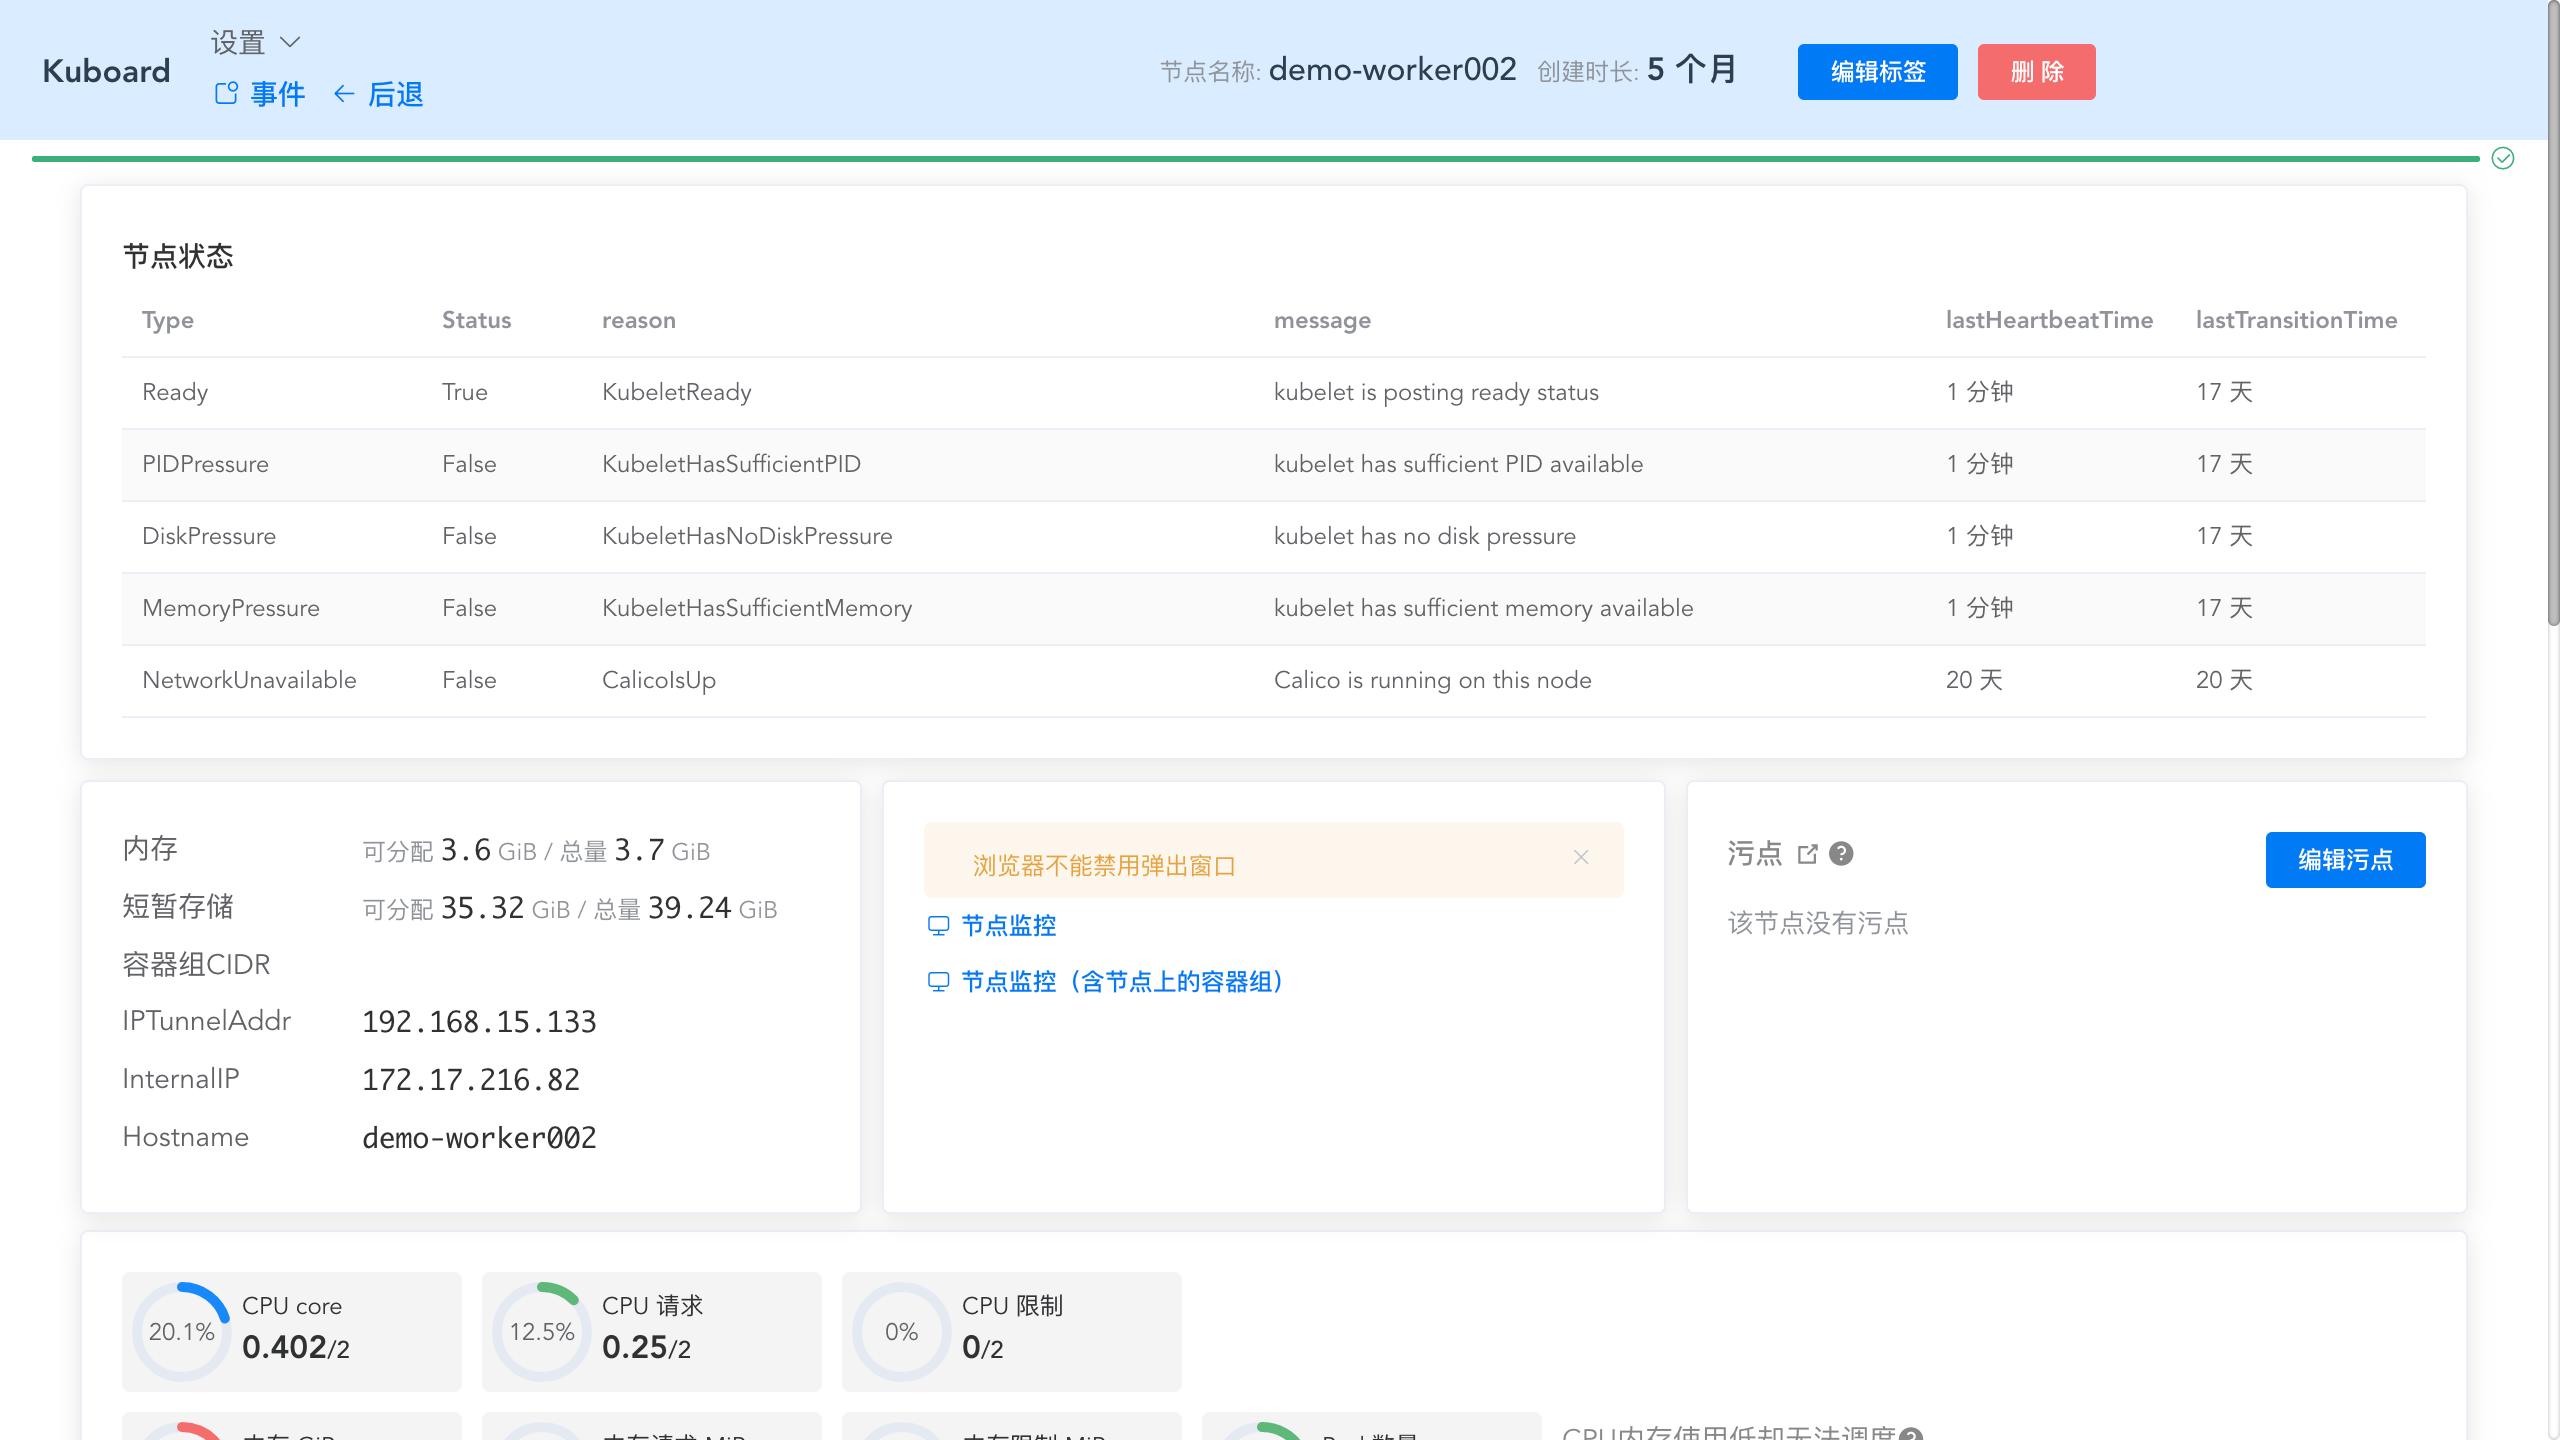Click the green check status icon
The height and width of the screenshot is (1440, 2560).
2503,158
